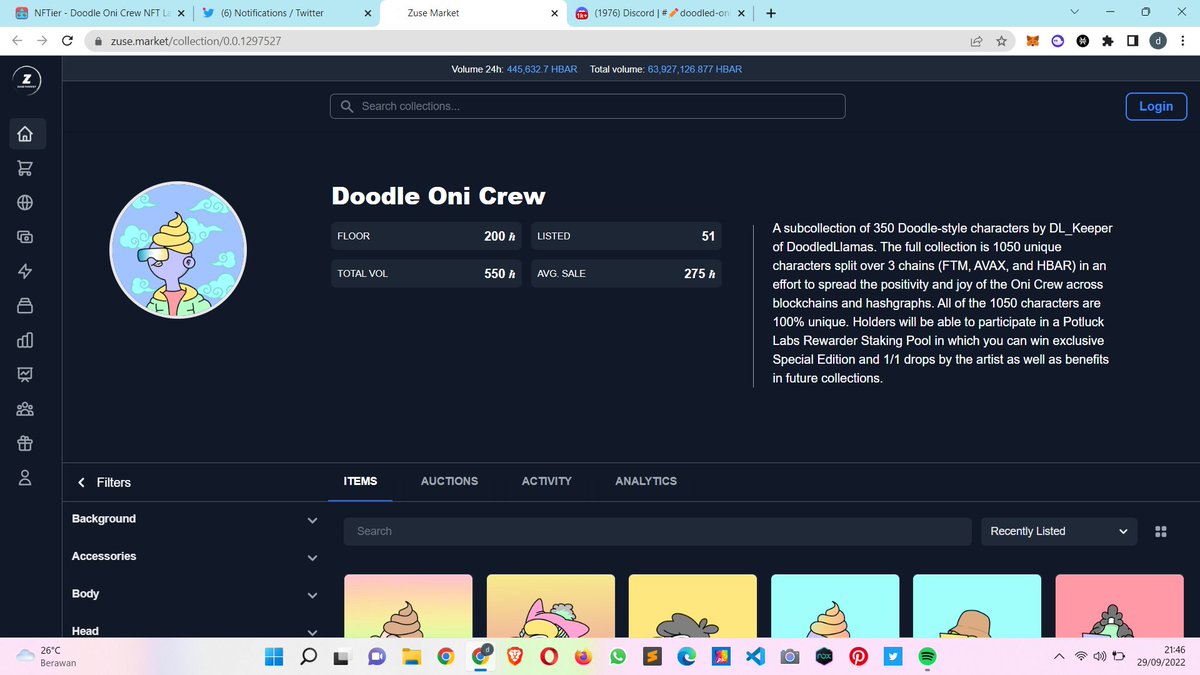
Task: Open the gift box sidebar icon
Action: click(x=25, y=443)
